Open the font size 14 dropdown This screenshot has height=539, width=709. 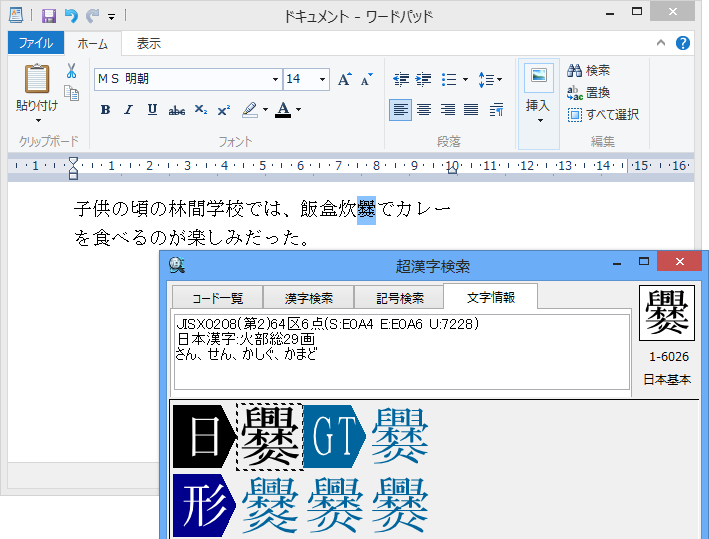(322, 79)
